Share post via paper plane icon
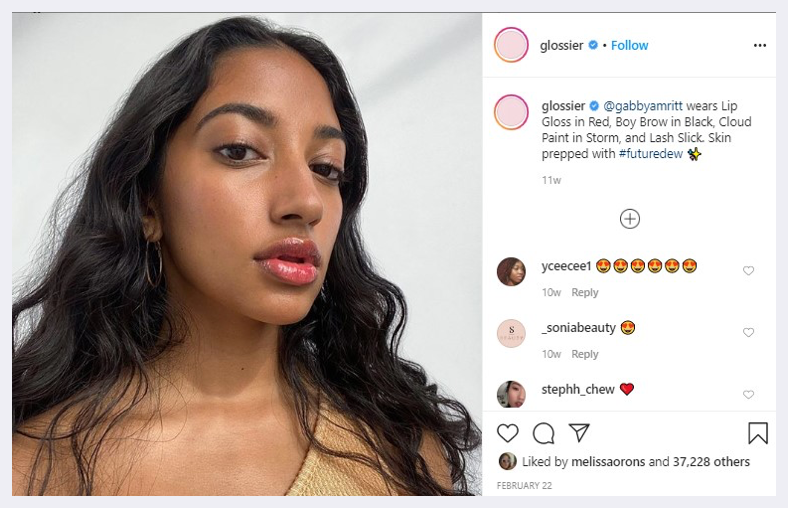788x508 pixels. (x=579, y=433)
